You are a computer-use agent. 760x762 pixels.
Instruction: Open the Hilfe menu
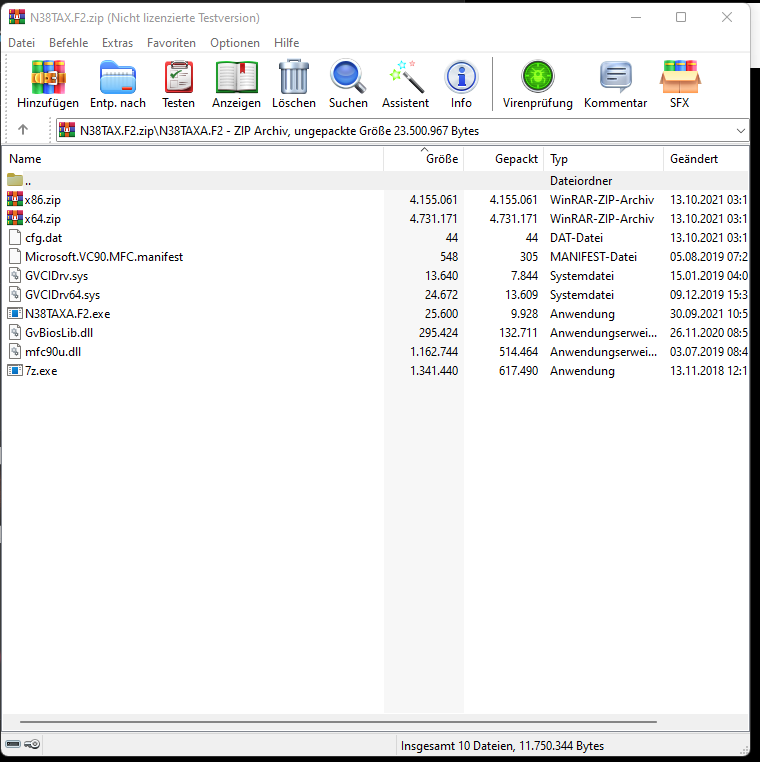pos(287,43)
